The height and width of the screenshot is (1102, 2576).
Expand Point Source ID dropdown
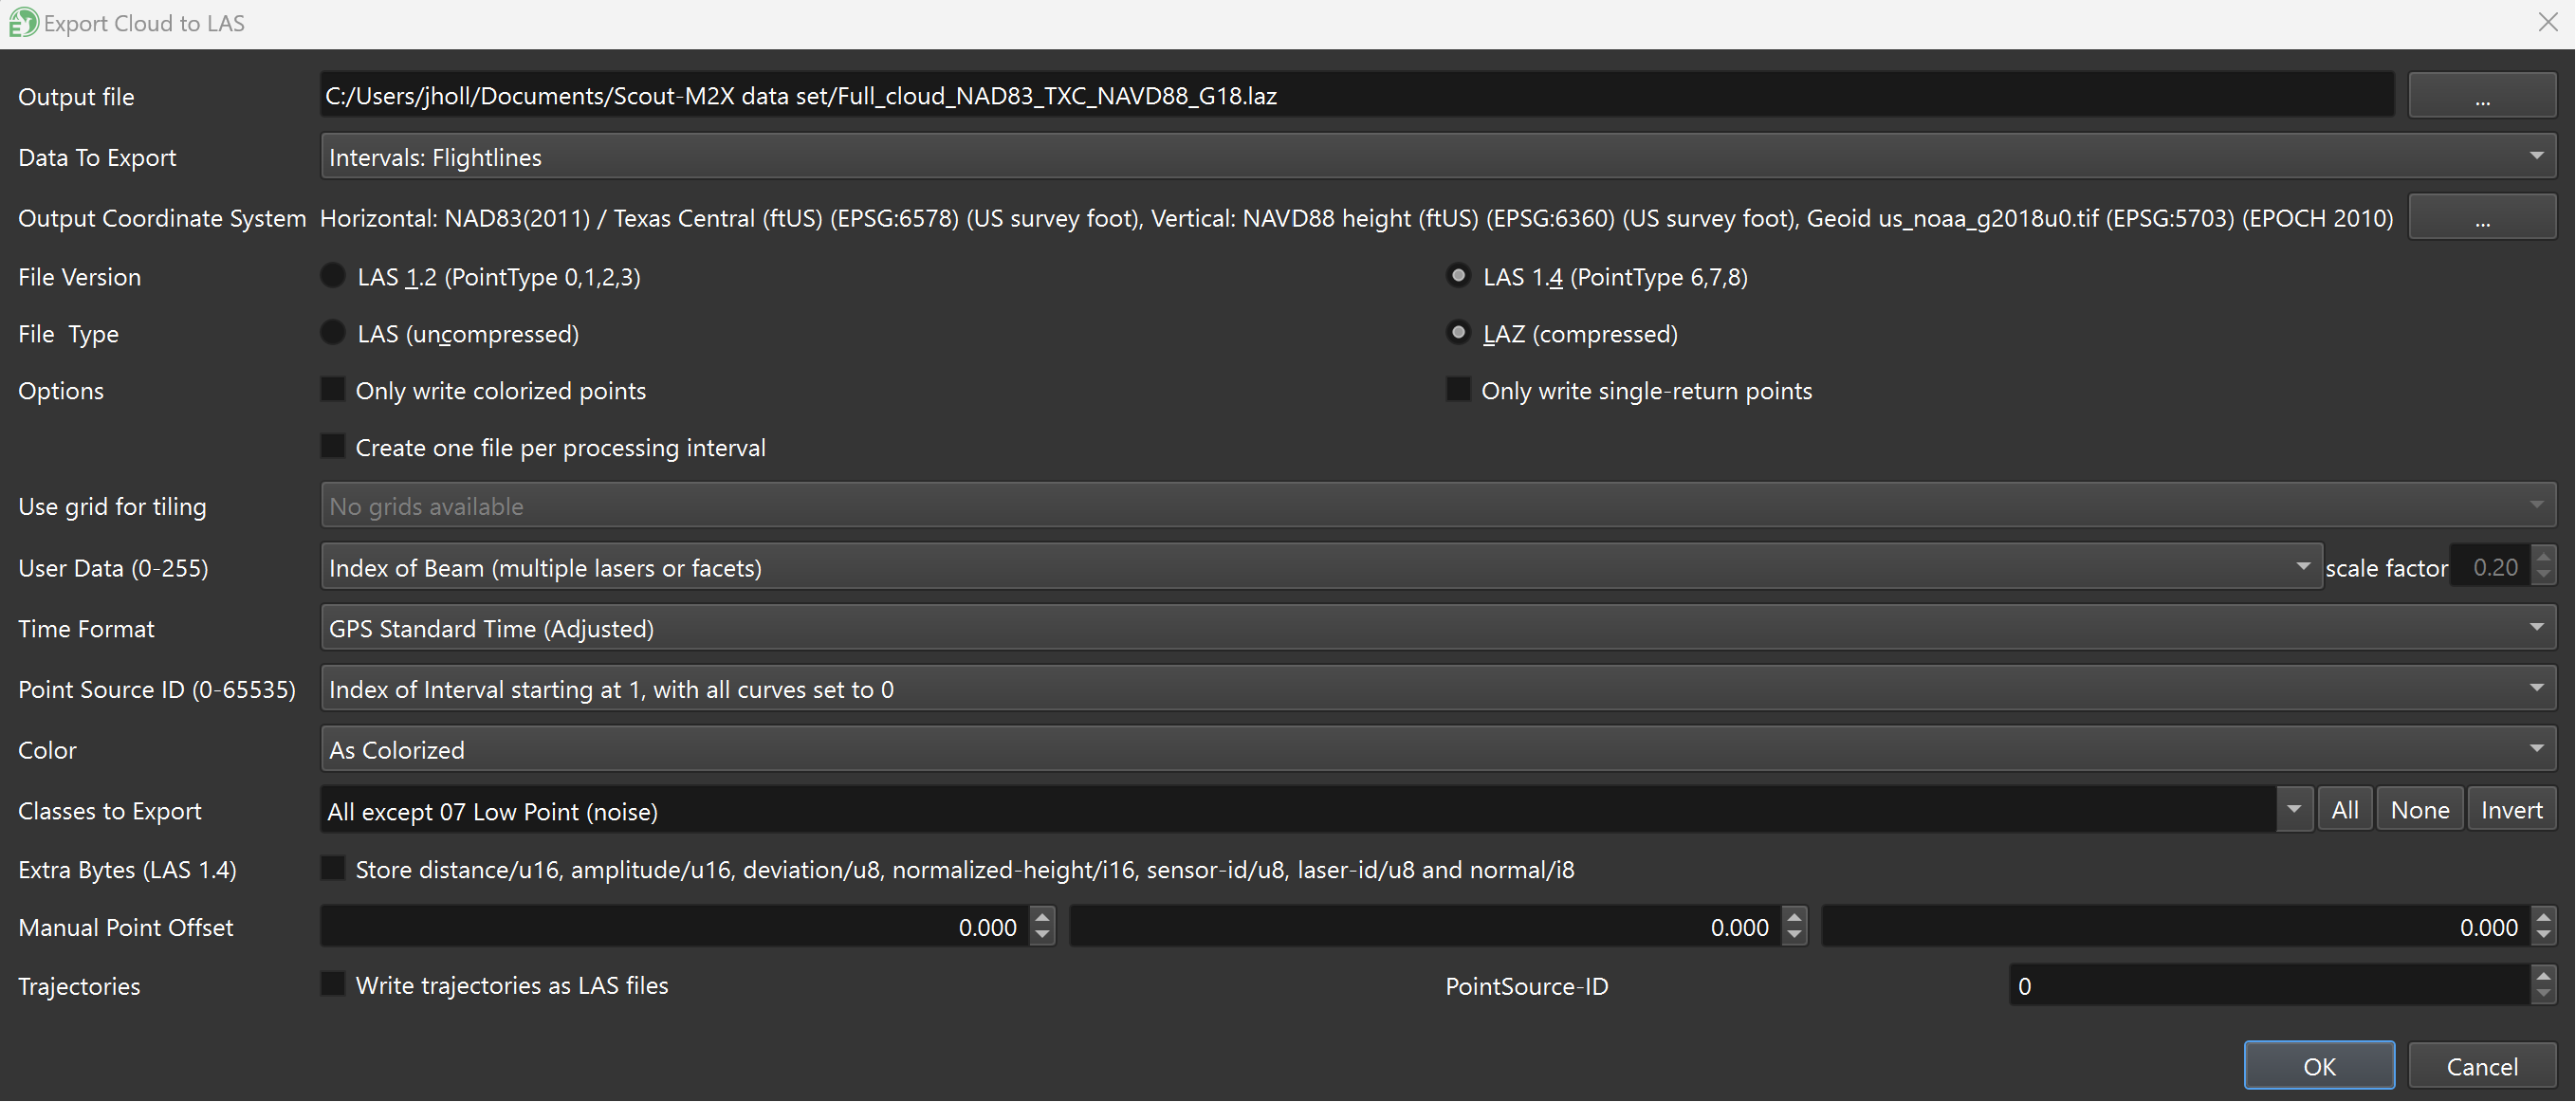coord(2535,689)
